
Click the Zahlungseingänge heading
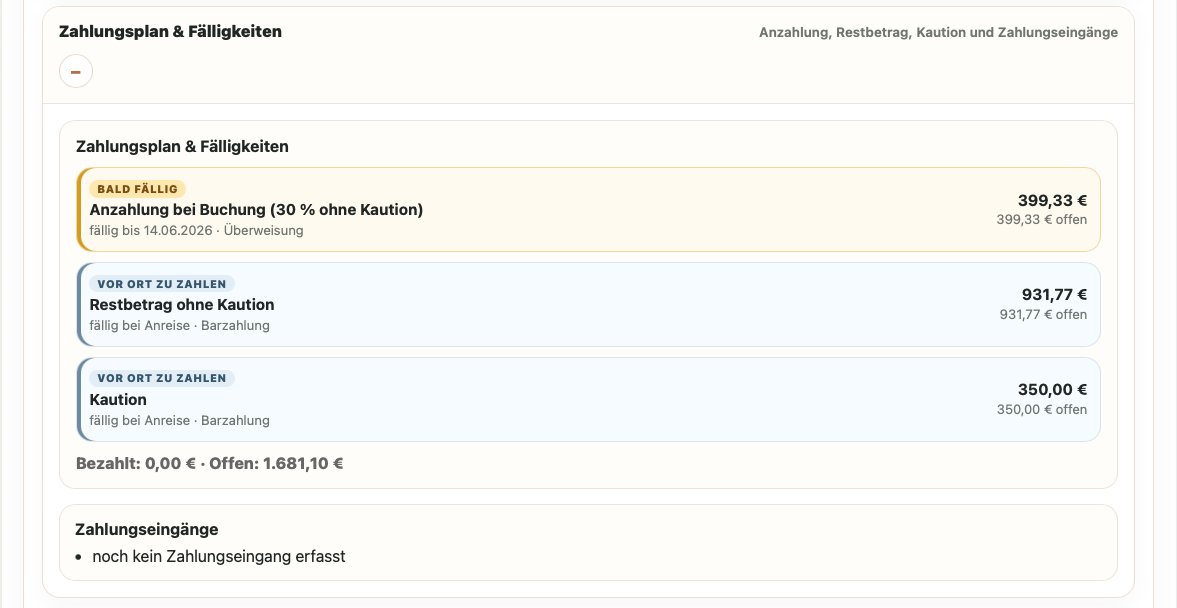(147, 529)
